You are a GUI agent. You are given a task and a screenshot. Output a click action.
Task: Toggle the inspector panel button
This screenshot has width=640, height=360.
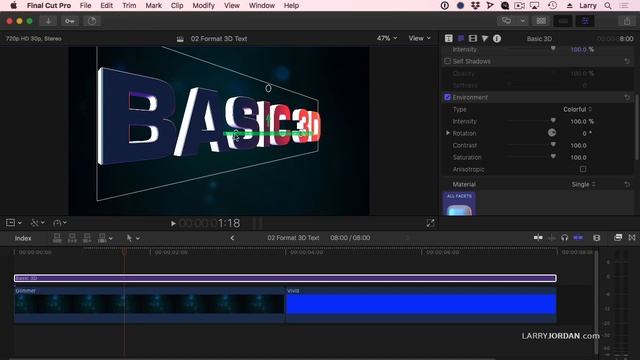[x=585, y=21]
